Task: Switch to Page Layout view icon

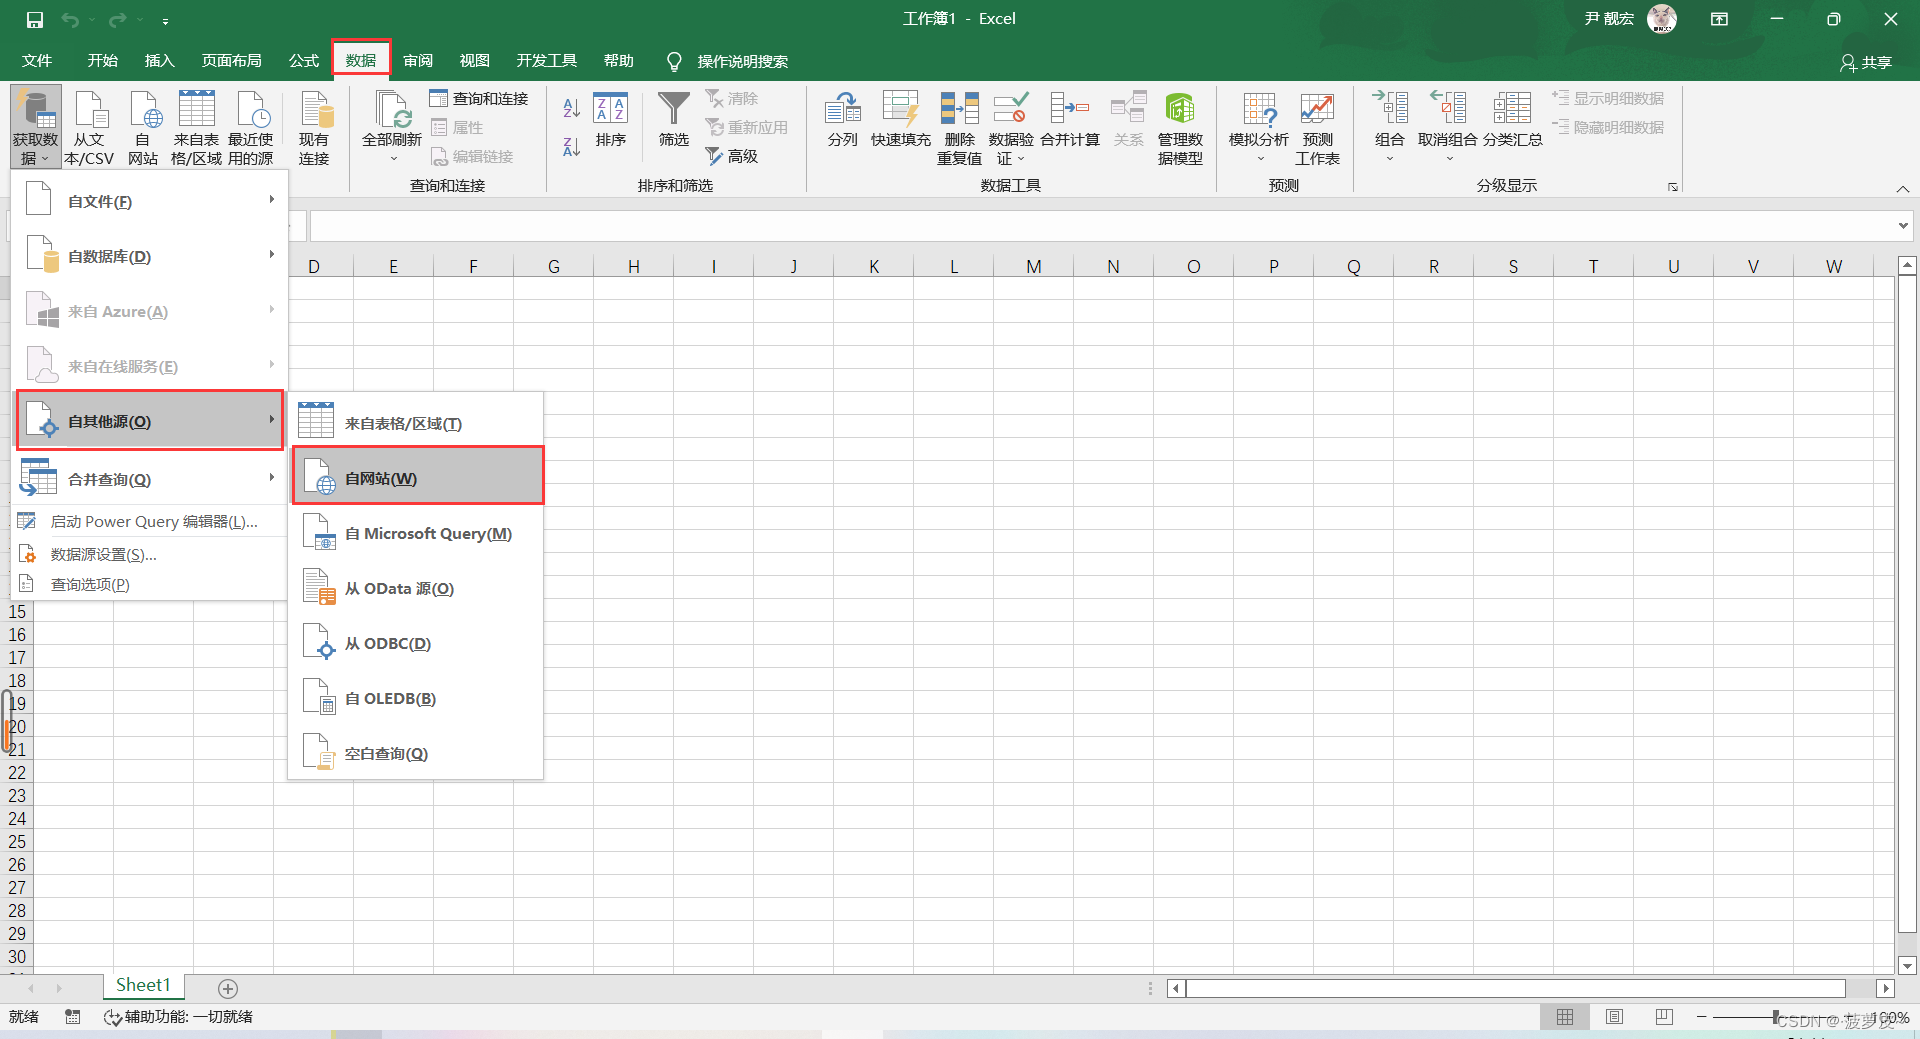Action: point(1614,1017)
